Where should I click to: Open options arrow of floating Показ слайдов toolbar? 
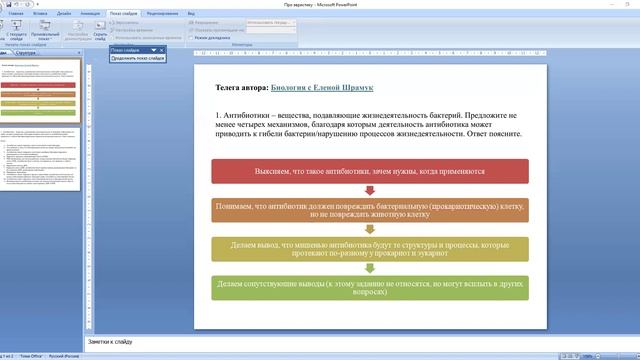tap(154, 50)
